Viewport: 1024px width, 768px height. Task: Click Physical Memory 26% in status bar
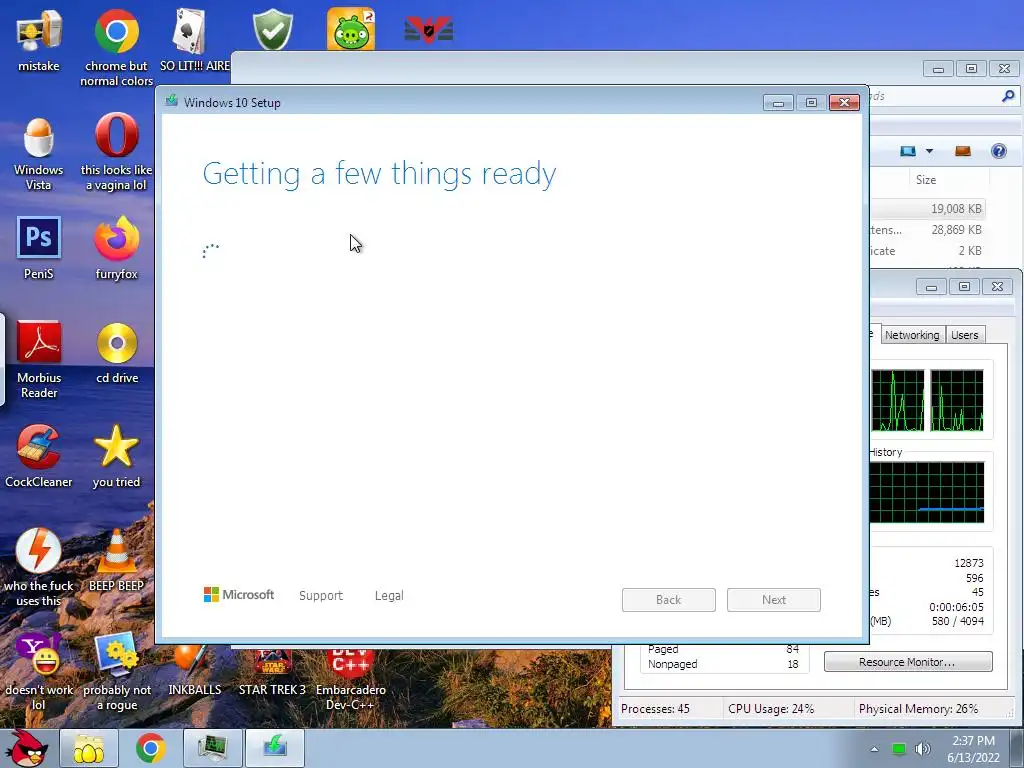pyautogui.click(x=918, y=709)
